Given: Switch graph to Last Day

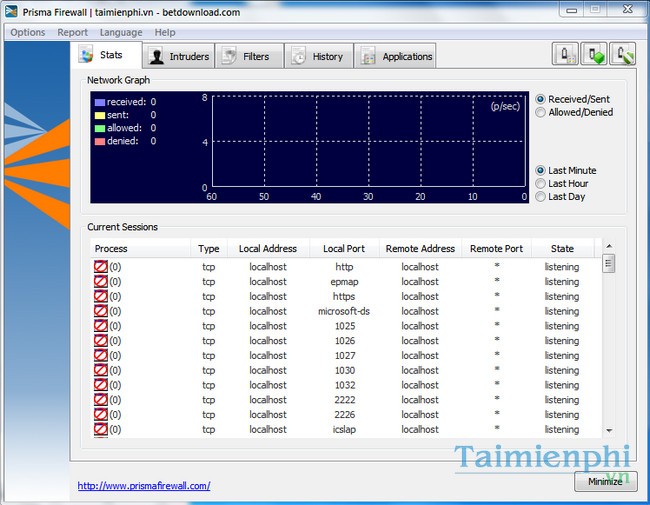Looking at the screenshot, I should tap(541, 197).
